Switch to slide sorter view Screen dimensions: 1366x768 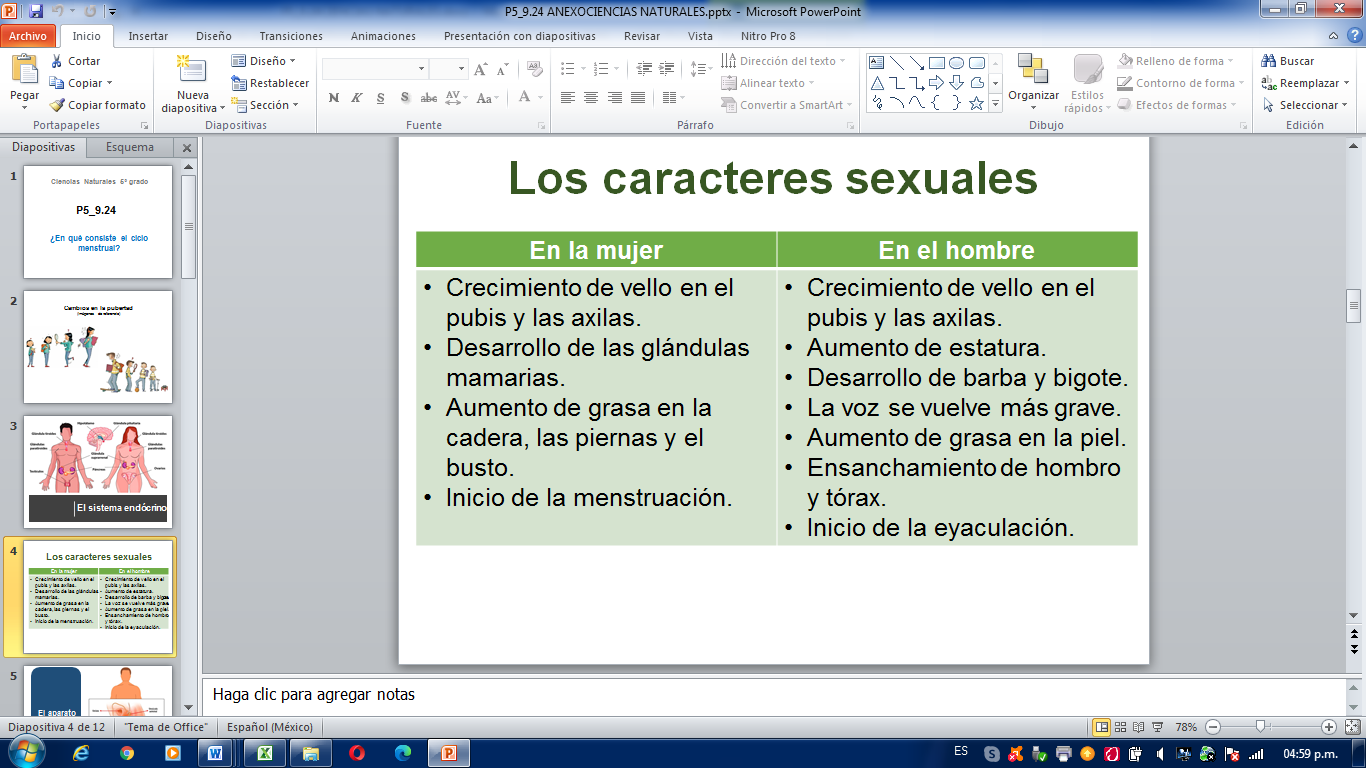tap(1120, 727)
